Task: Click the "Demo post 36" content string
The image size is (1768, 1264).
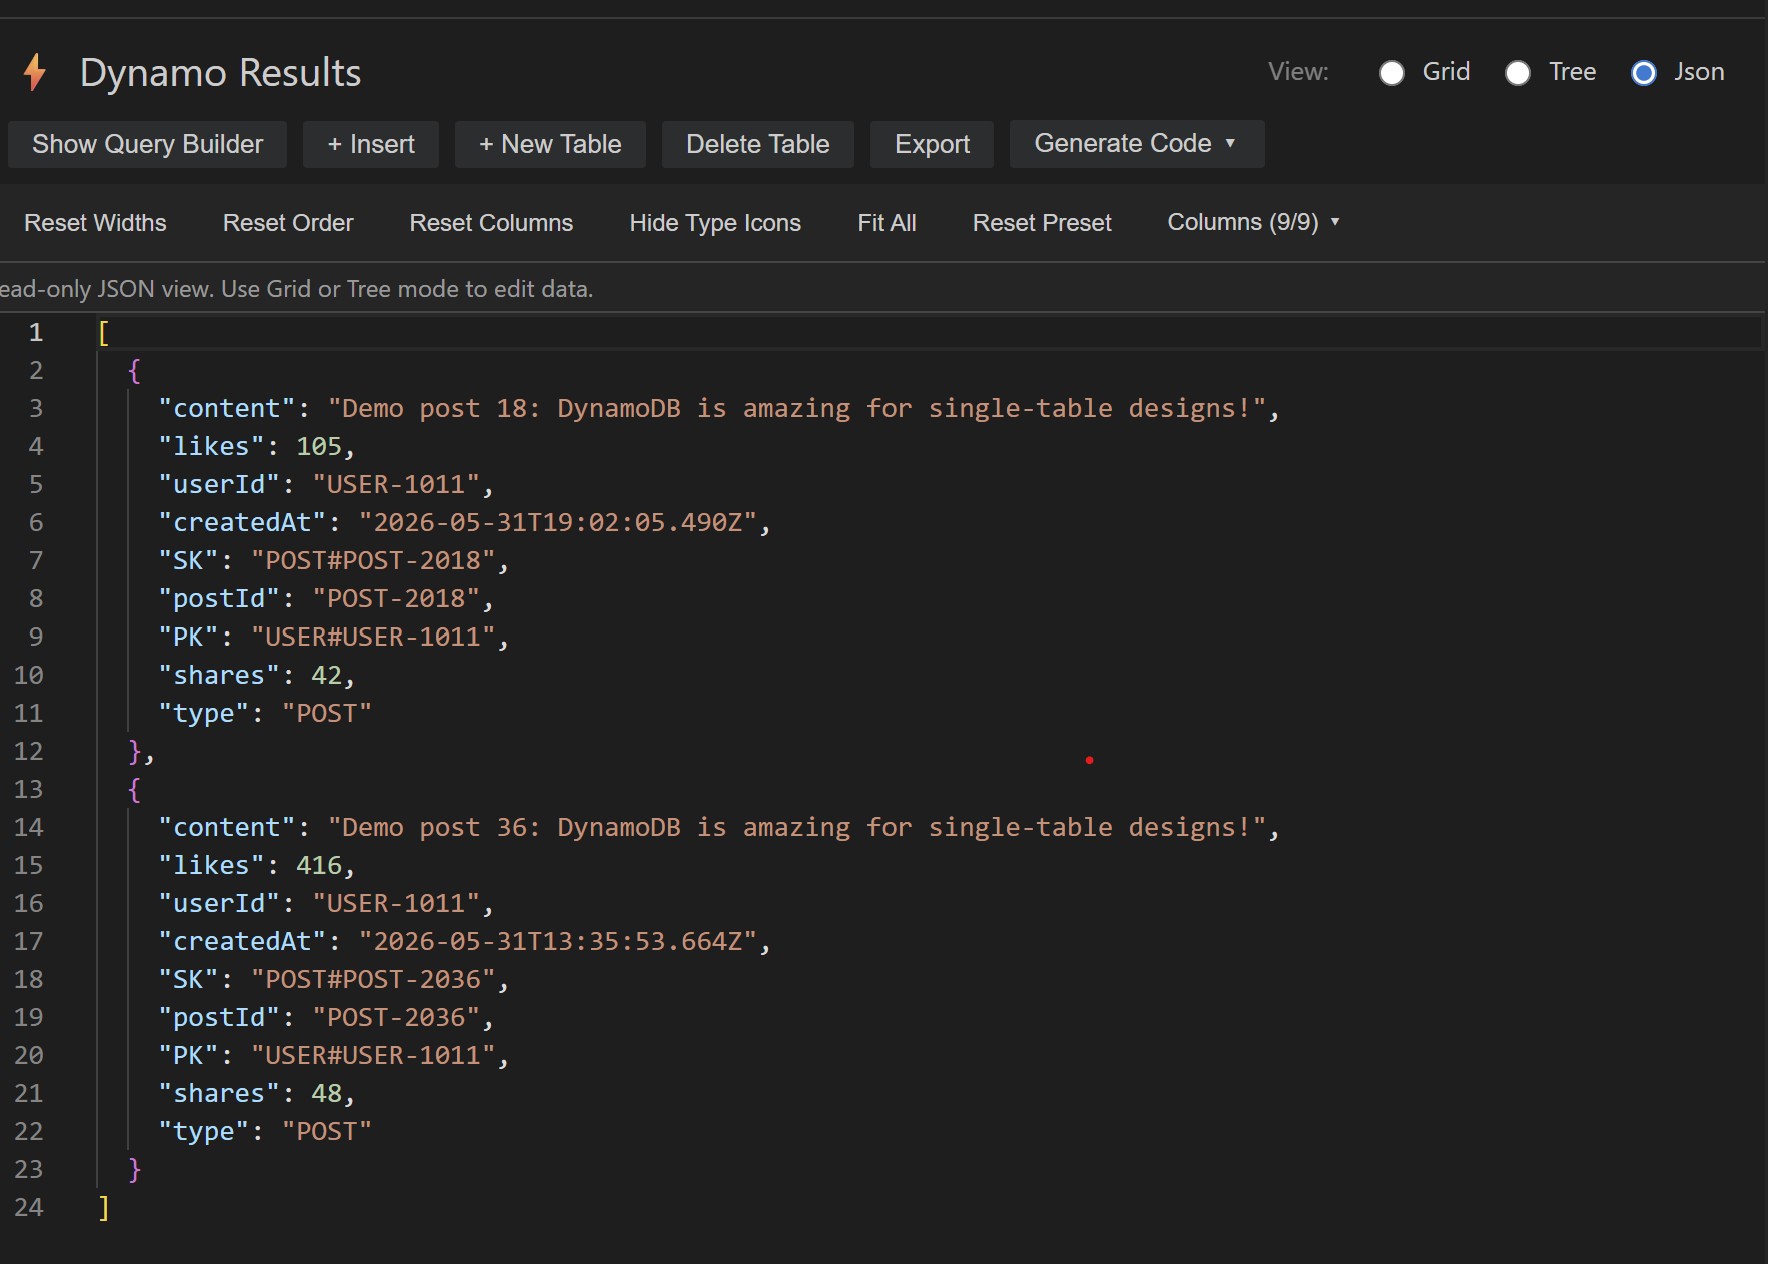Action: (797, 827)
